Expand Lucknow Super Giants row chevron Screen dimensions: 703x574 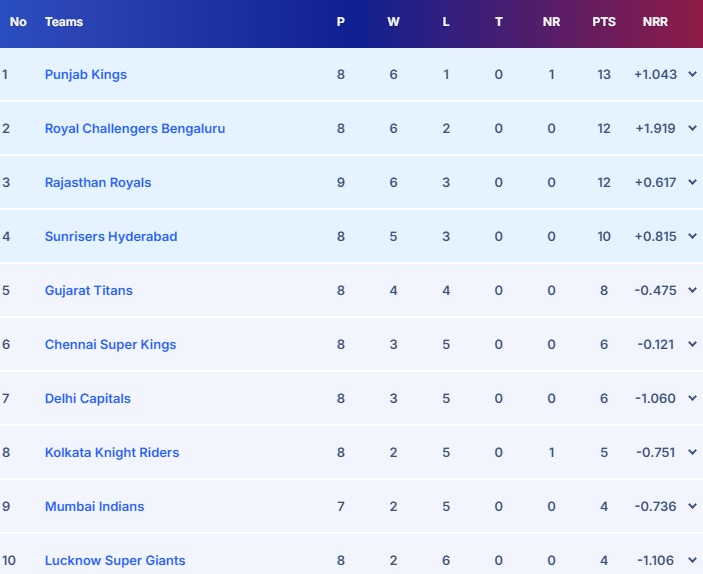click(x=692, y=561)
